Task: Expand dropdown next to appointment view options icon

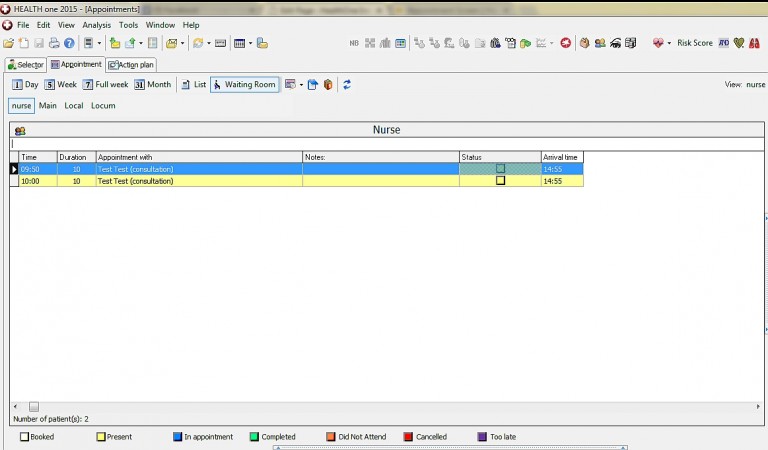Action: coord(301,85)
